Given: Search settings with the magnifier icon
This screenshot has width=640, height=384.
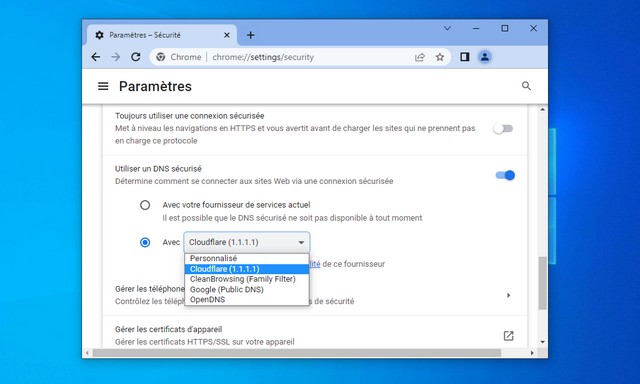Looking at the screenshot, I should 526,86.
